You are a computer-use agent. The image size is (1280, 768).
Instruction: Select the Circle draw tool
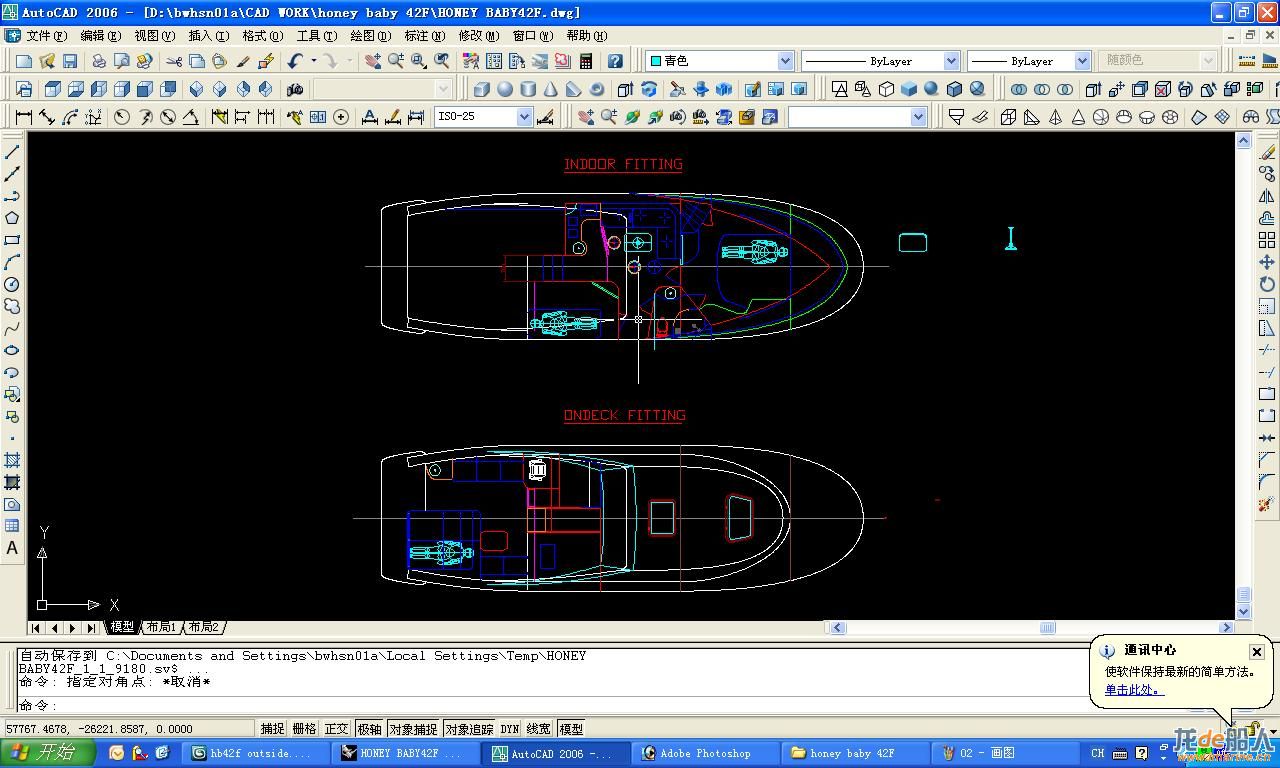coord(12,284)
